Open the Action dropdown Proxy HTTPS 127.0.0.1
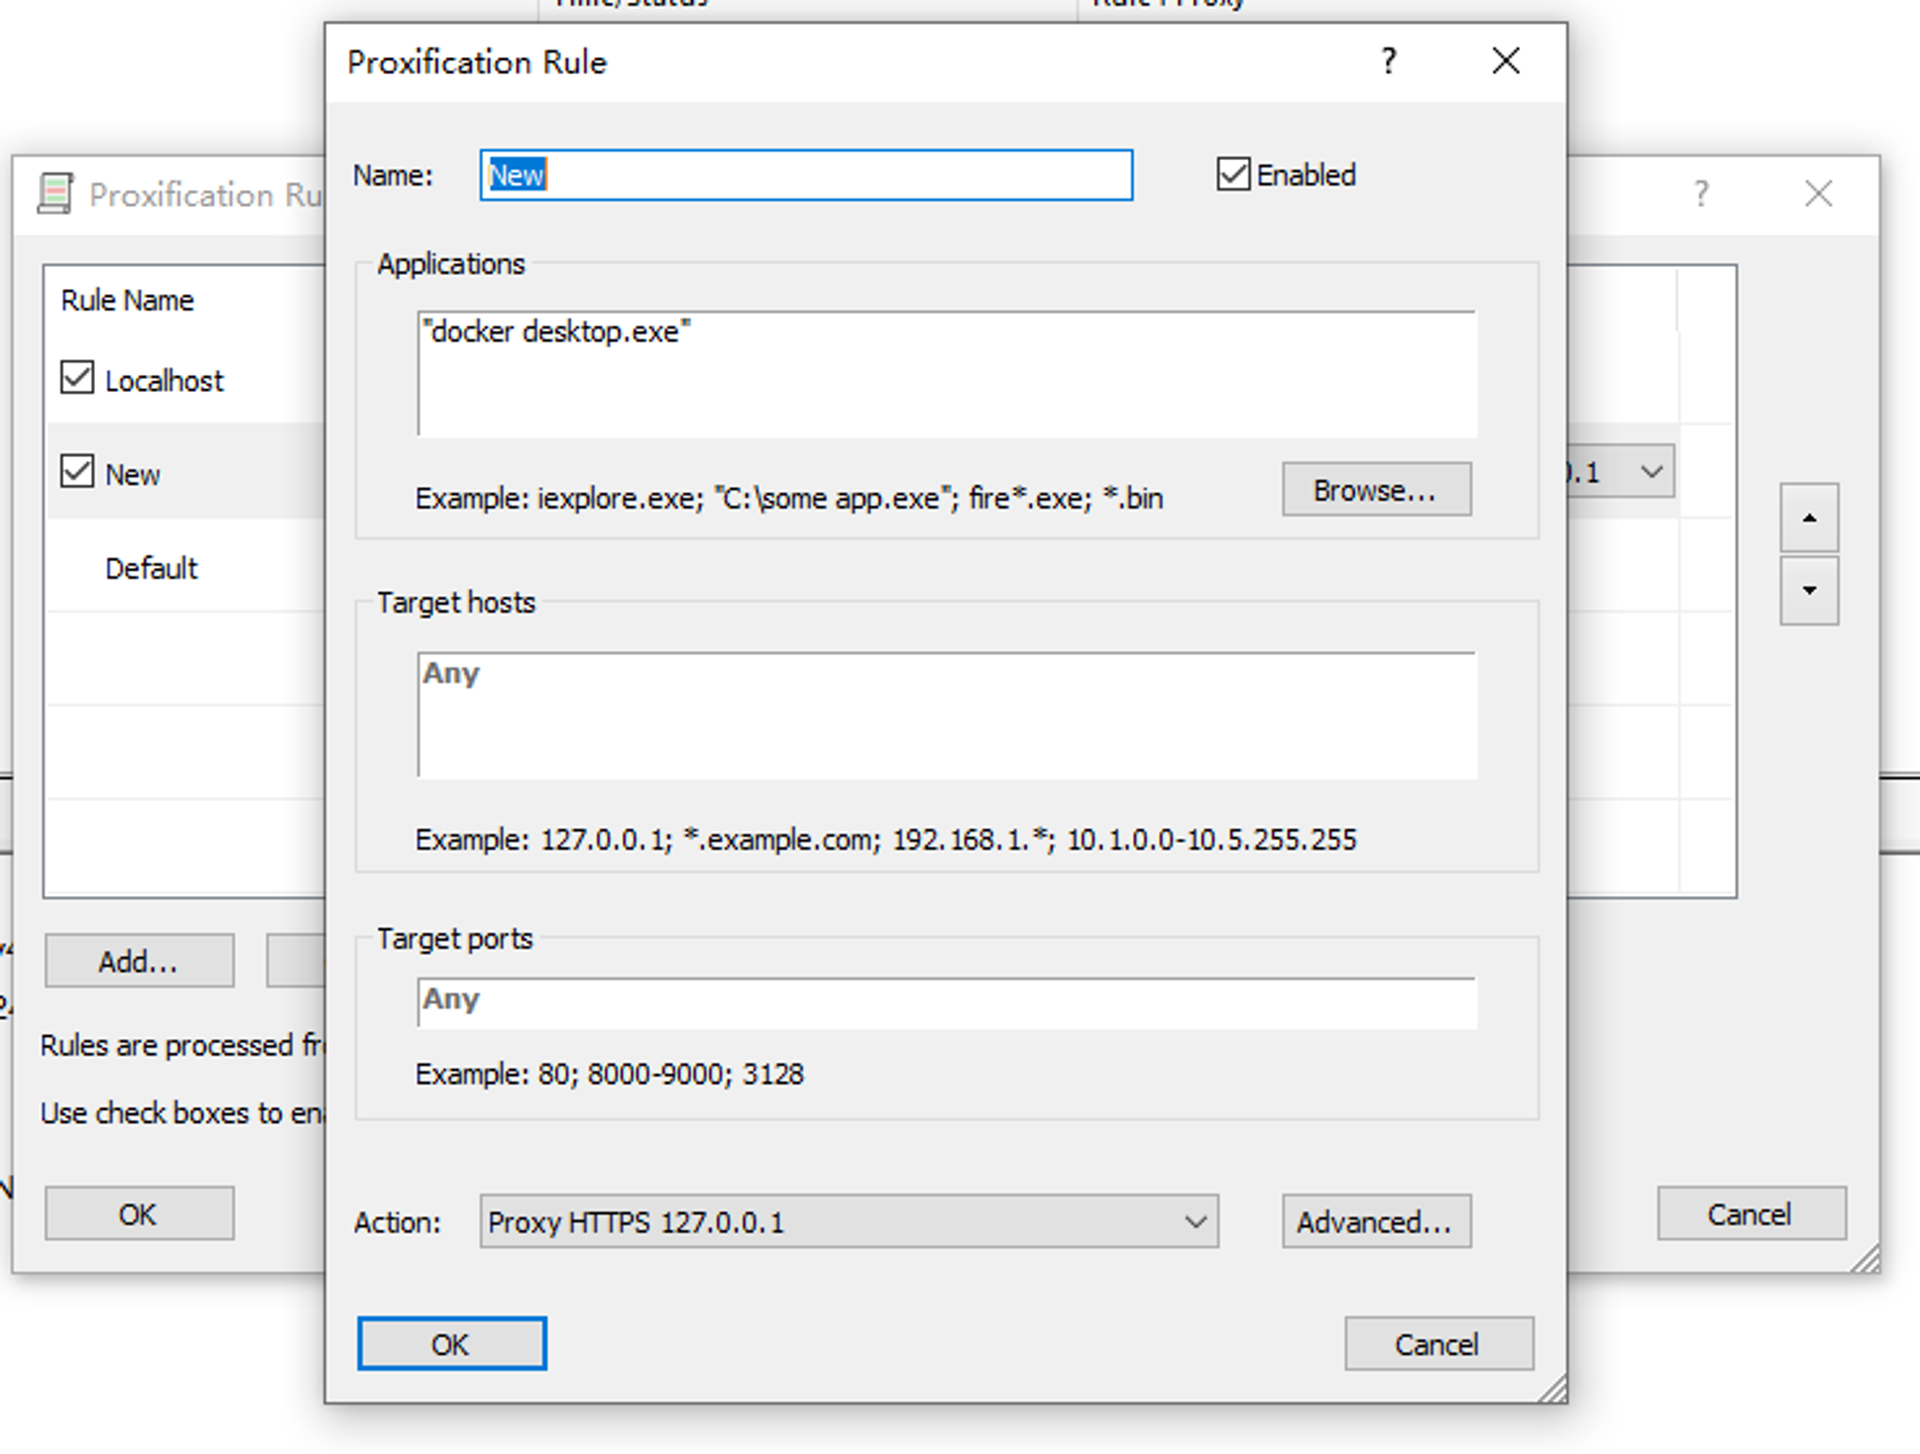Screen dimensions: 1920x1454 (848, 1221)
